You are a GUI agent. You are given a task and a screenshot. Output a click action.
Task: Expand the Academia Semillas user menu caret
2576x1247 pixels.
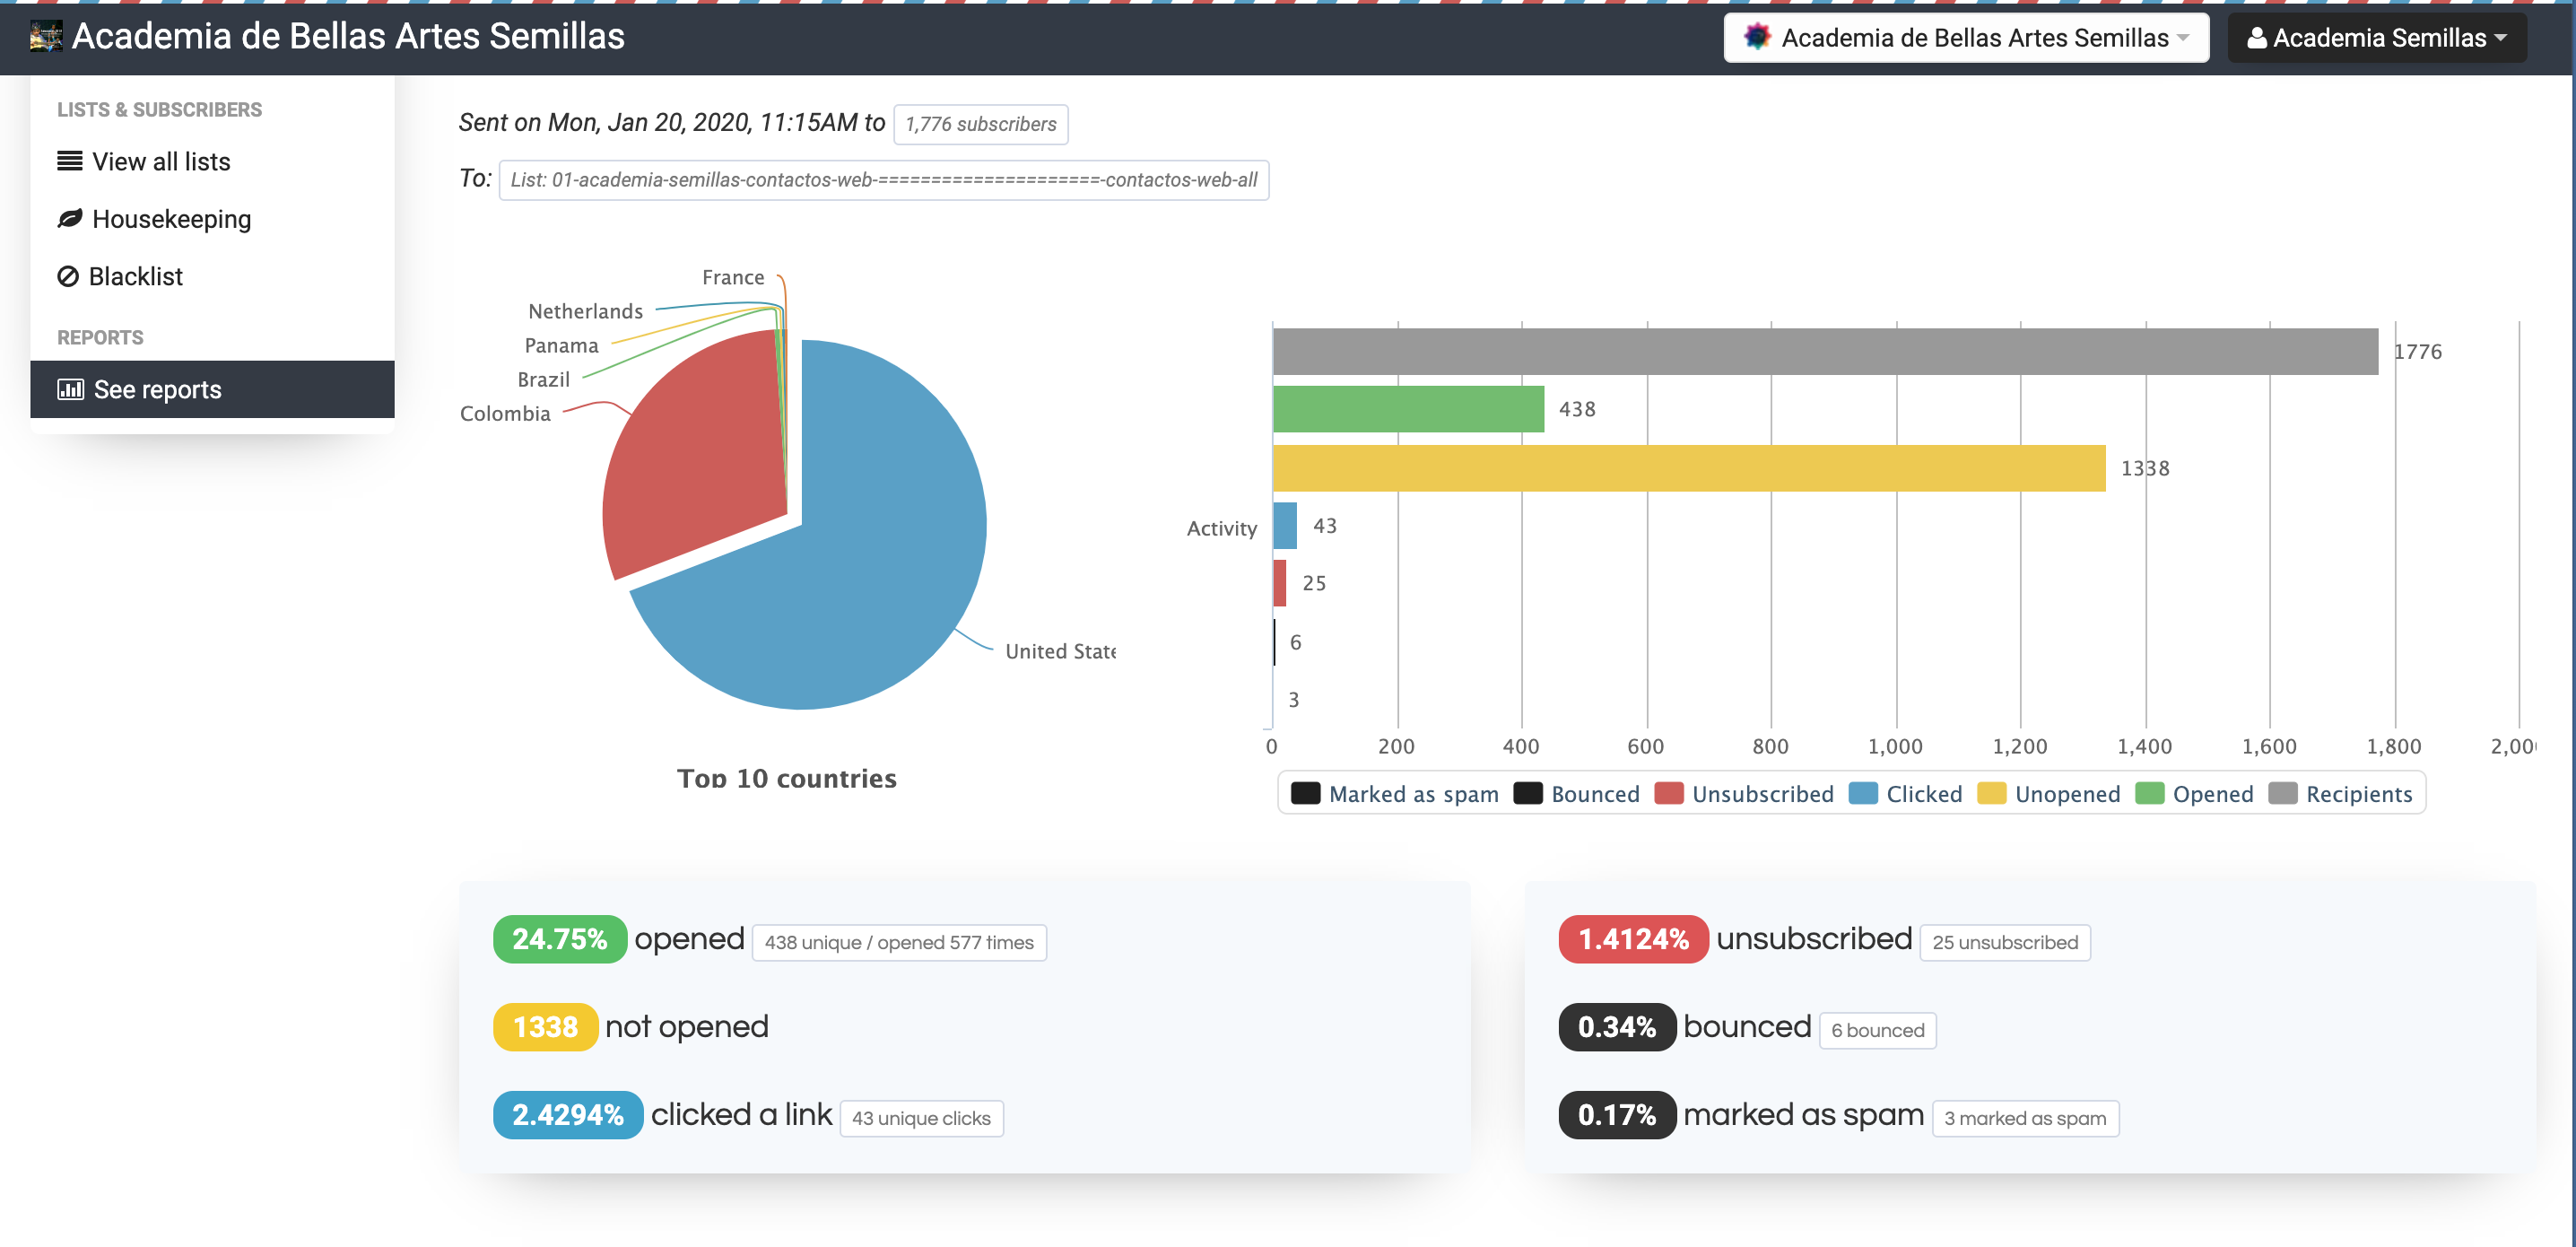(x=2500, y=38)
